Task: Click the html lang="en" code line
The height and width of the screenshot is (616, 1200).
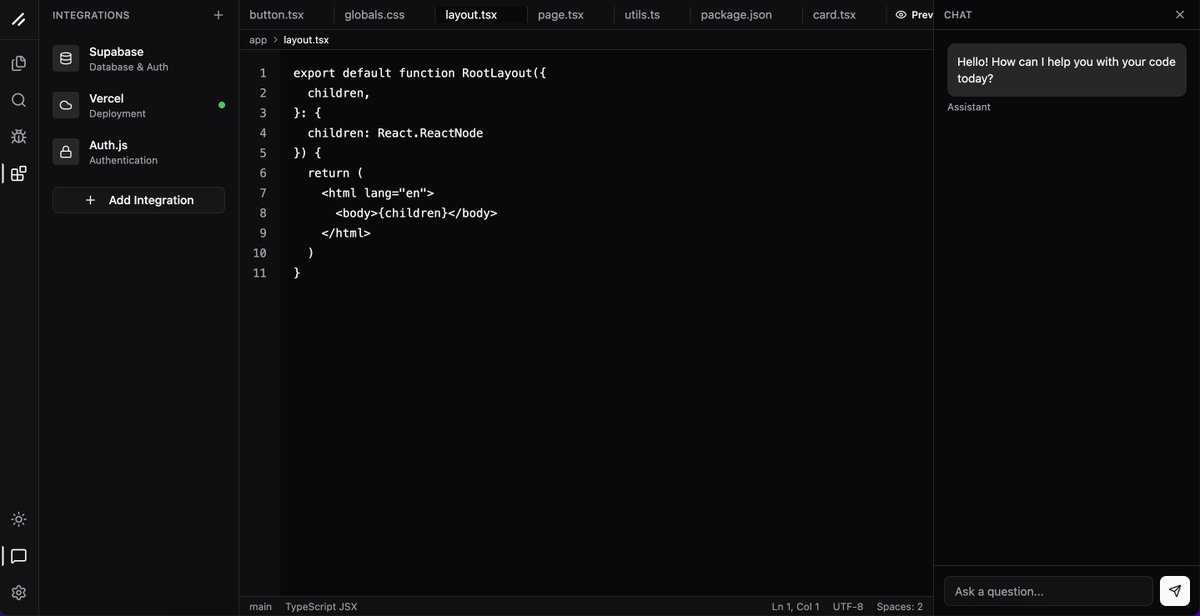Action: point(378,193)
